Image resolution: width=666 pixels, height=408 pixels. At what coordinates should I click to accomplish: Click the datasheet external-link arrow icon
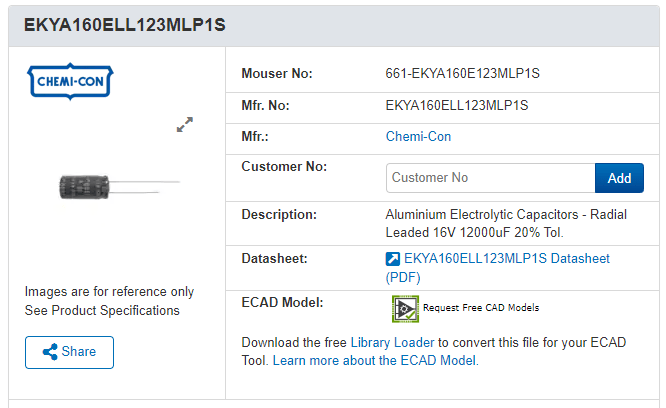(x=392, y=259)
